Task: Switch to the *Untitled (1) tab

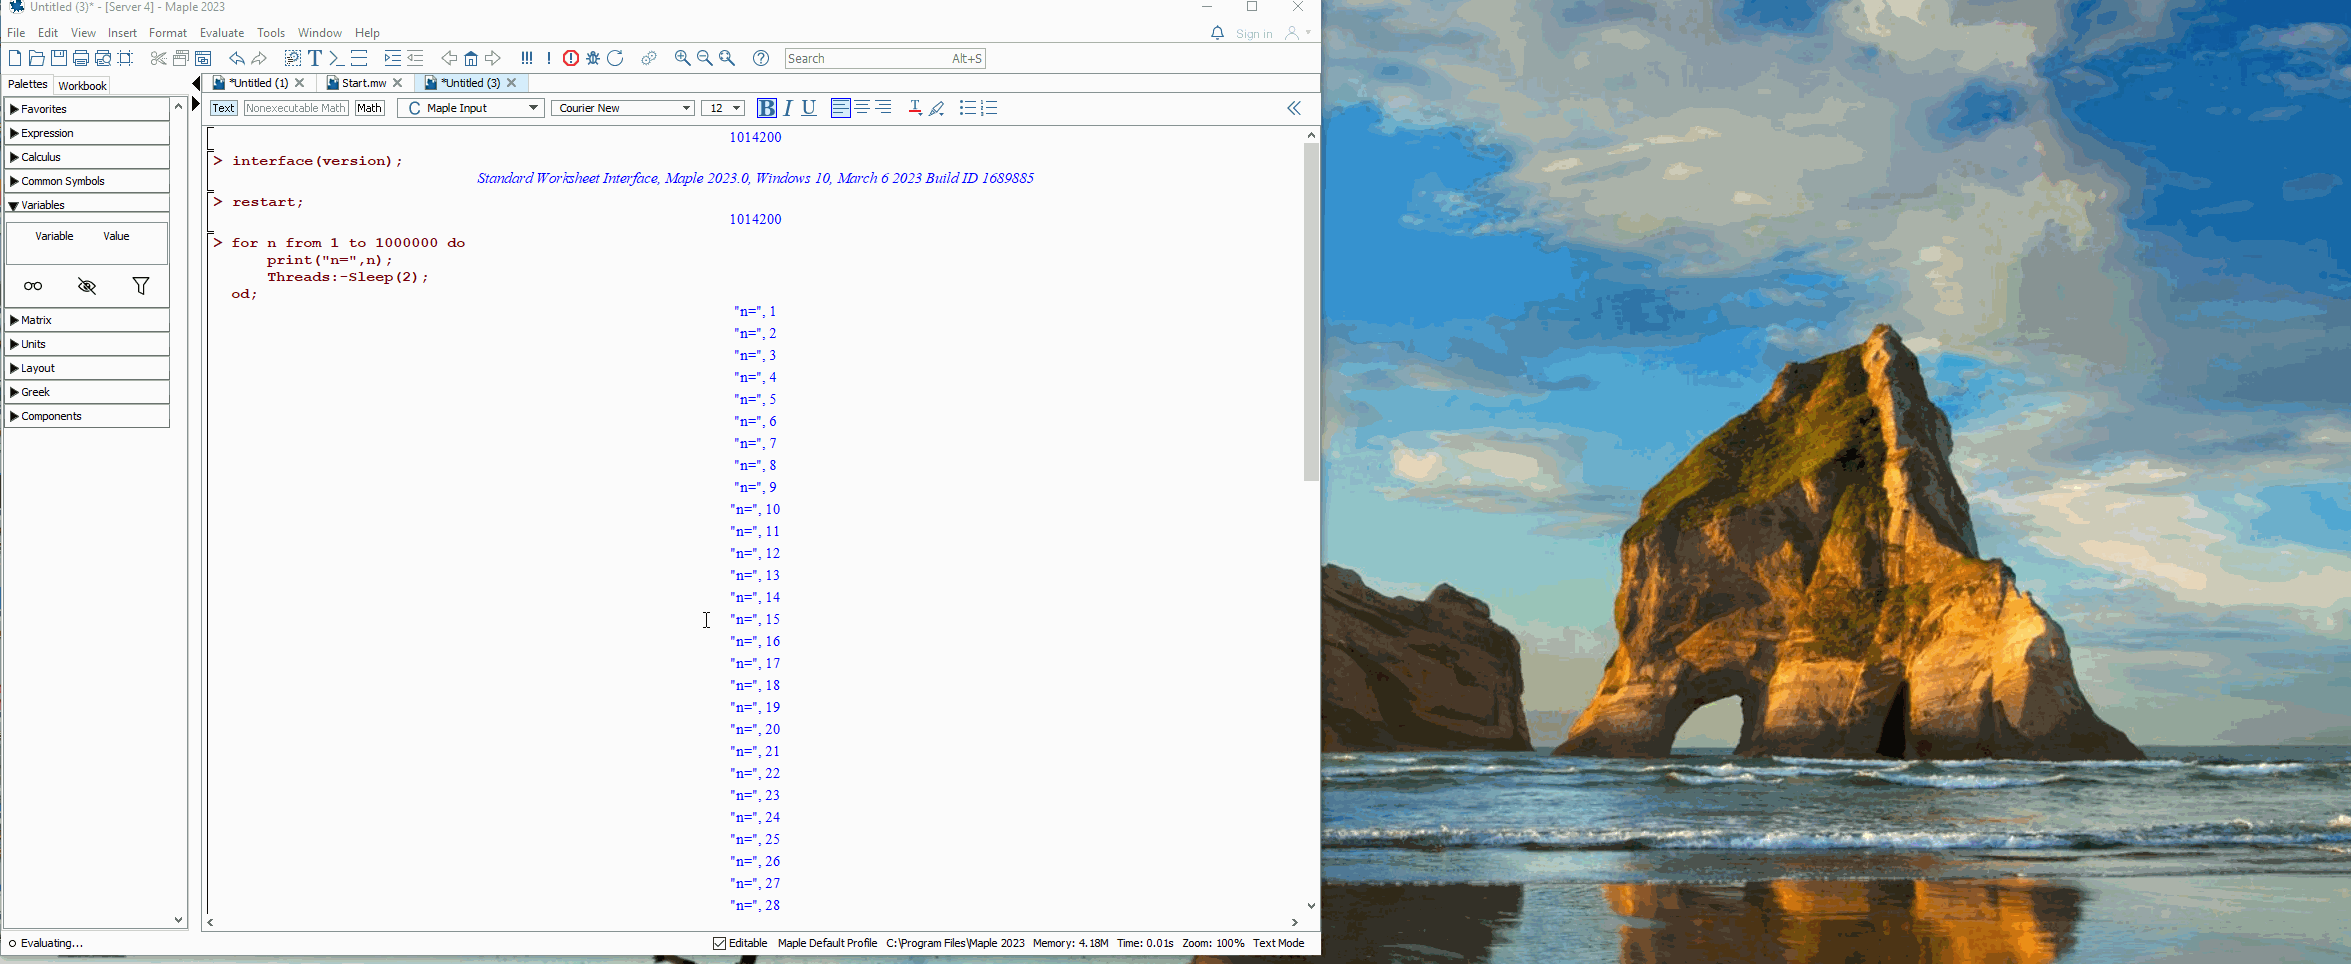Action: coord(259,83)
